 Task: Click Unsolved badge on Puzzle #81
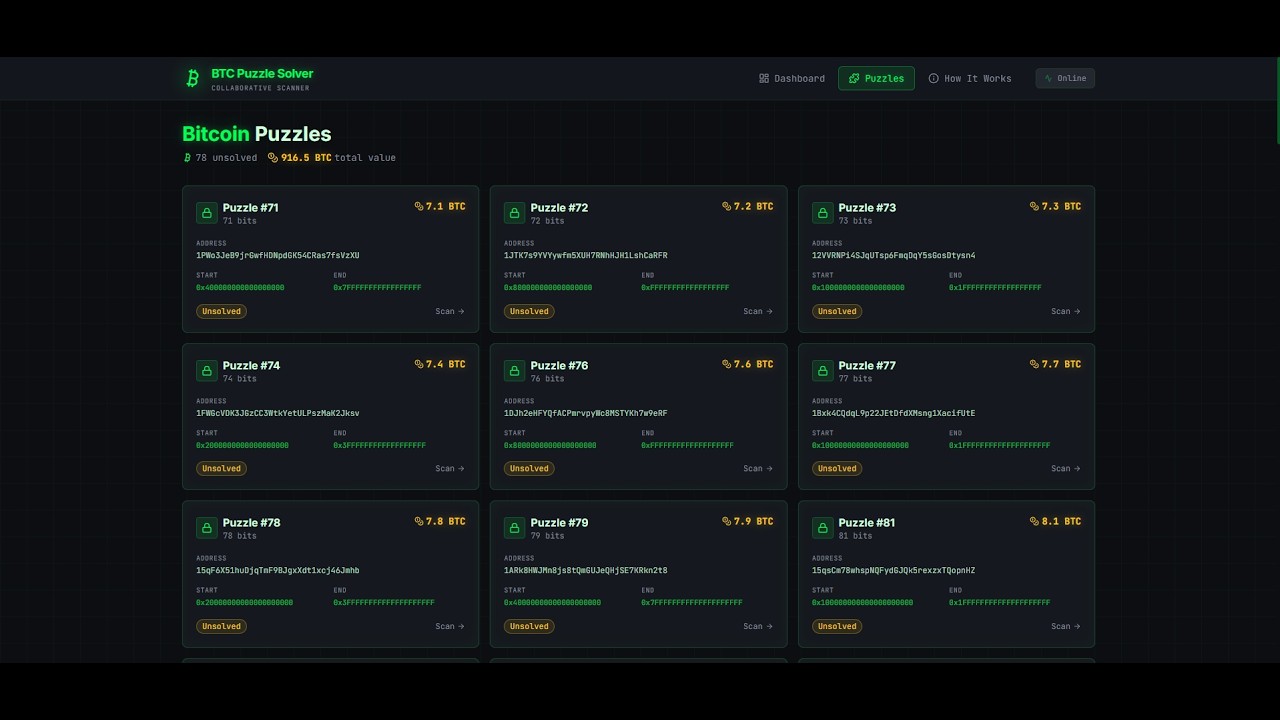tap(837, 626)
